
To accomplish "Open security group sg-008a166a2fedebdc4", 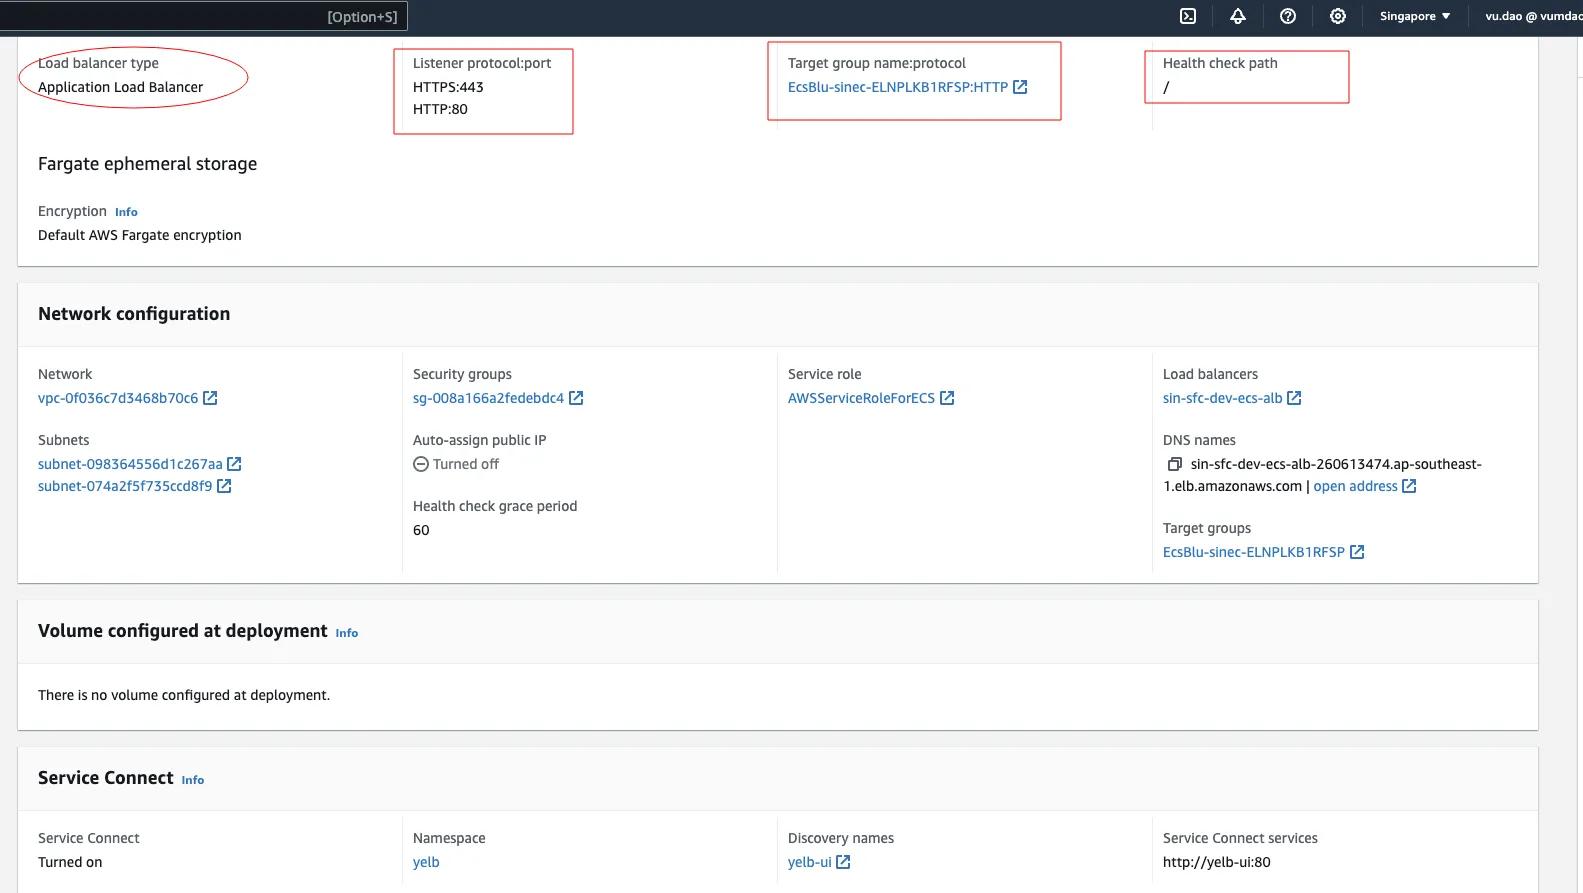I will tap(488, 398).
